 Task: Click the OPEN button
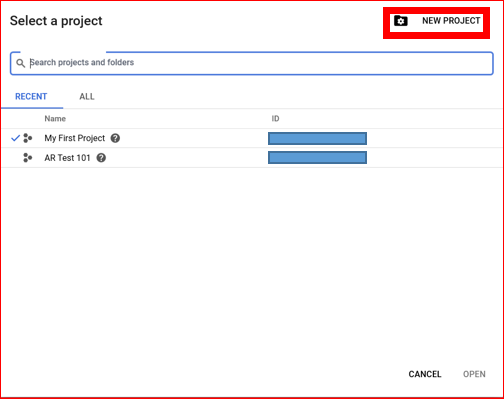click(474, 374)
